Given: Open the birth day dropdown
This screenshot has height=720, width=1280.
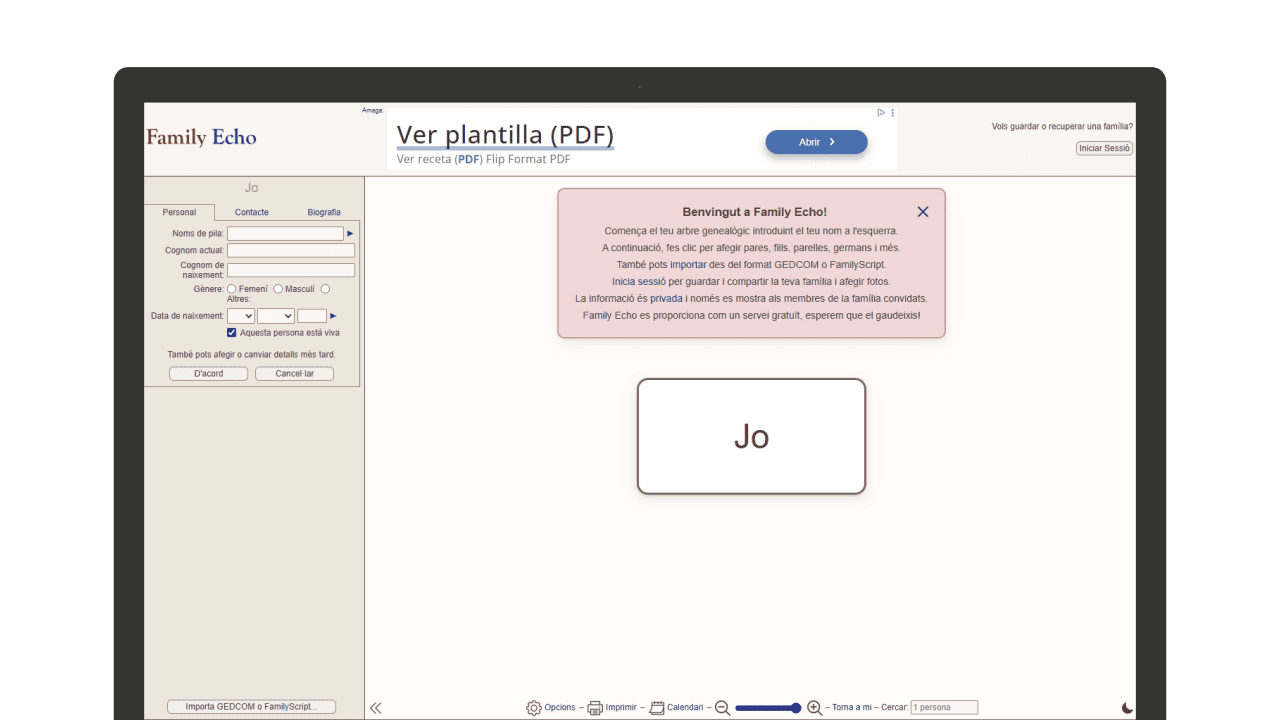Looking at the screenshot, I should 241,316.
